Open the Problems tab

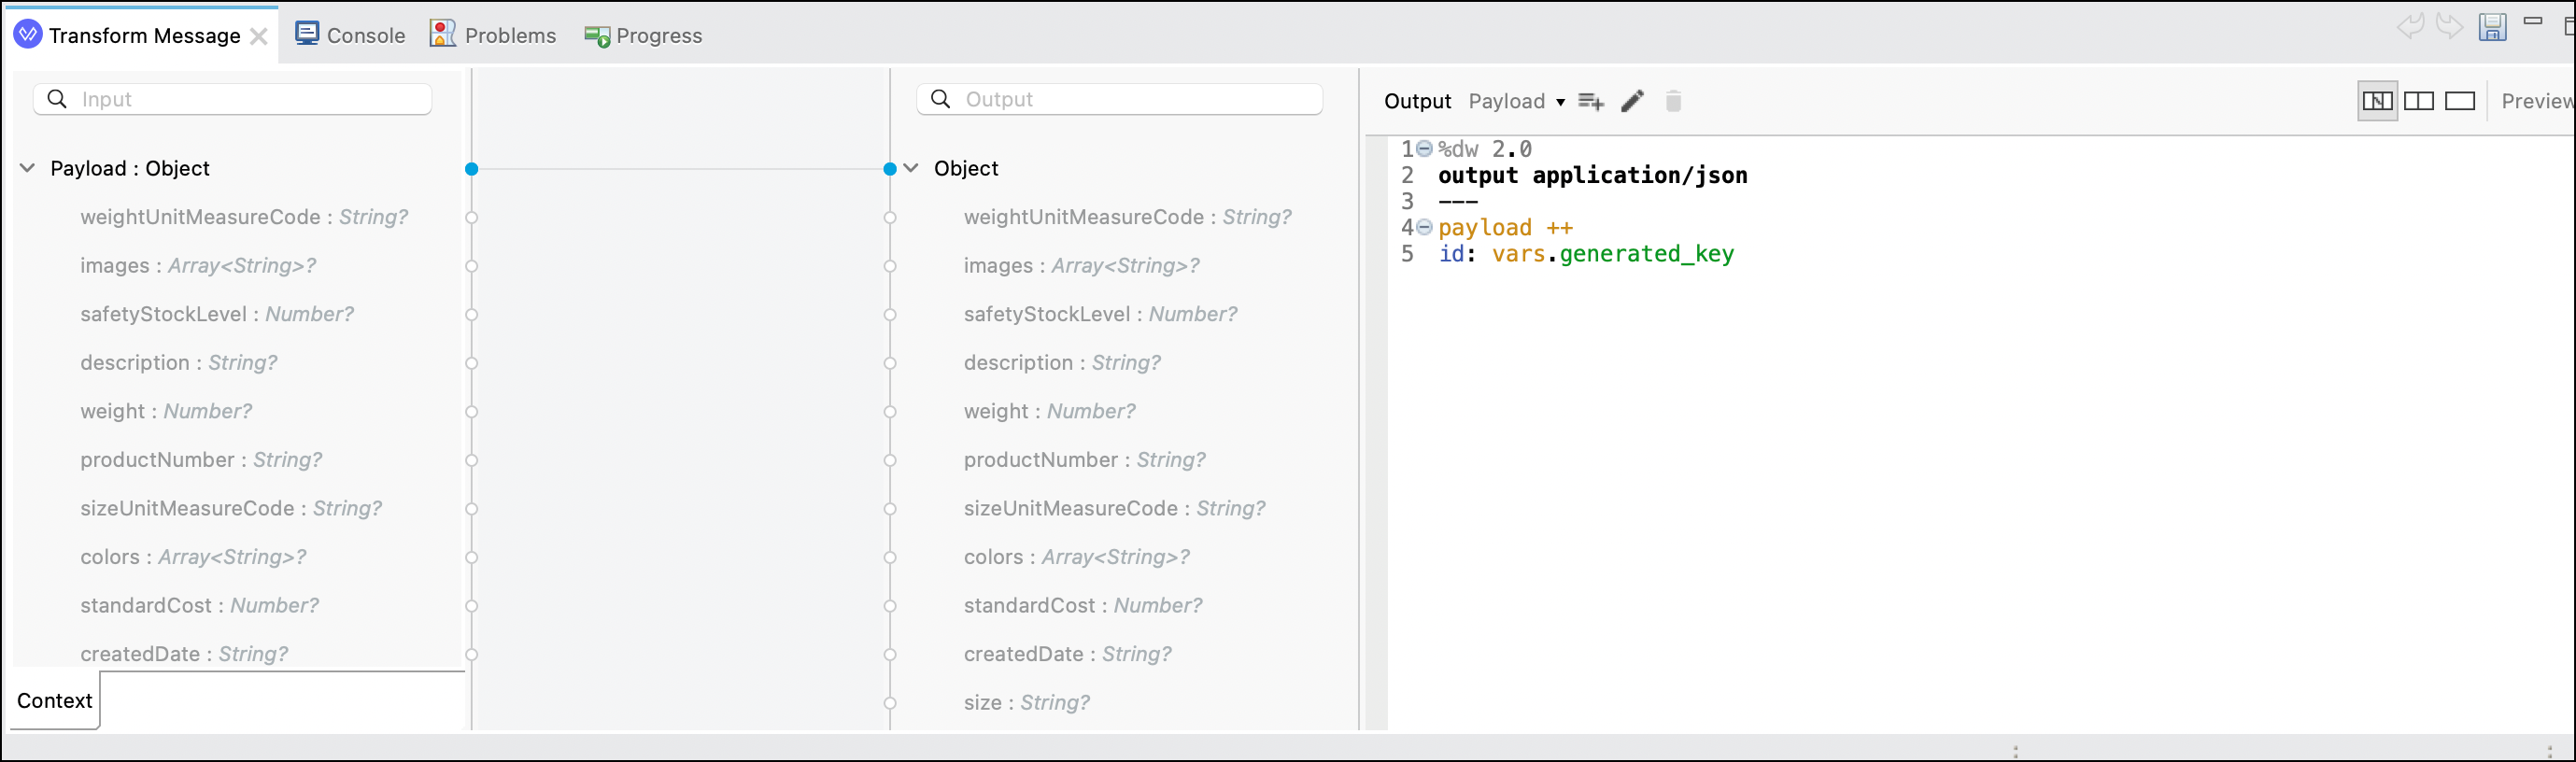click(493, 35)
